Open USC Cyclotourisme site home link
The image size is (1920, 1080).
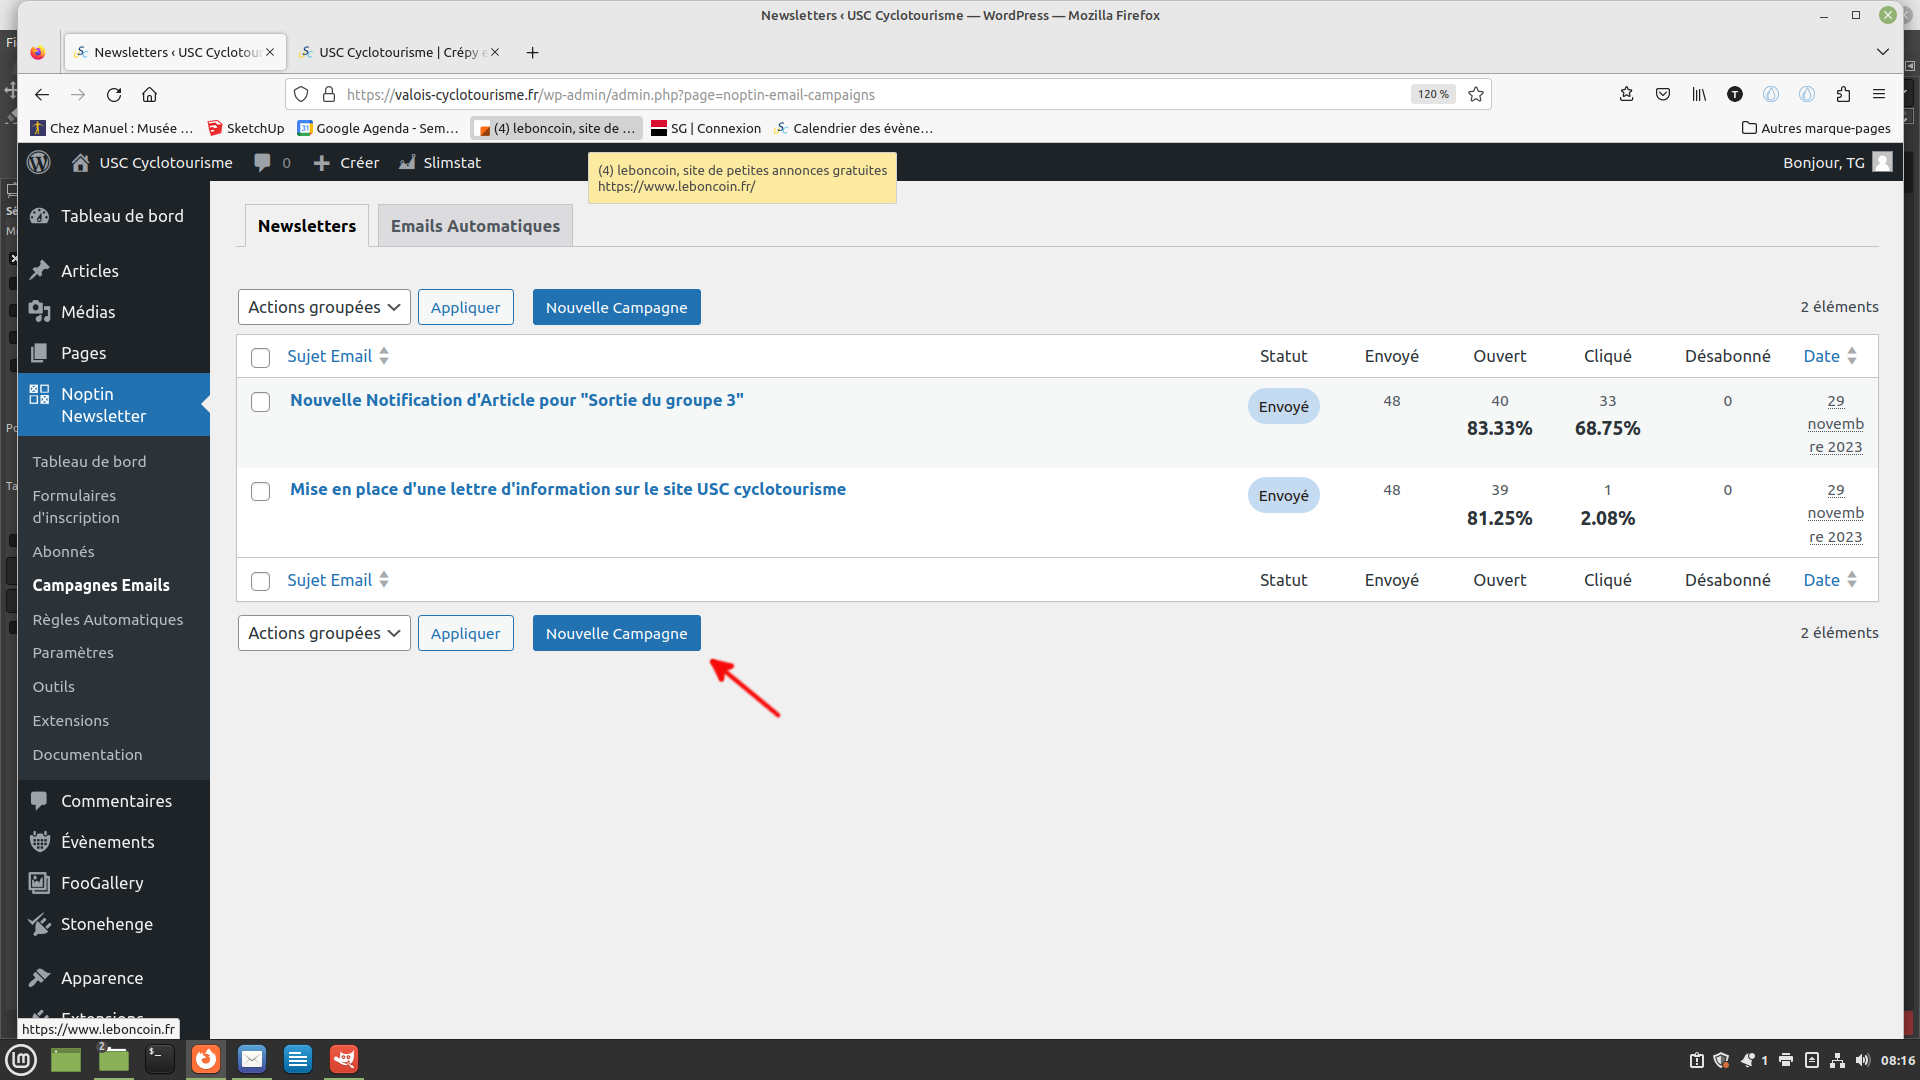tap(152, 162)
